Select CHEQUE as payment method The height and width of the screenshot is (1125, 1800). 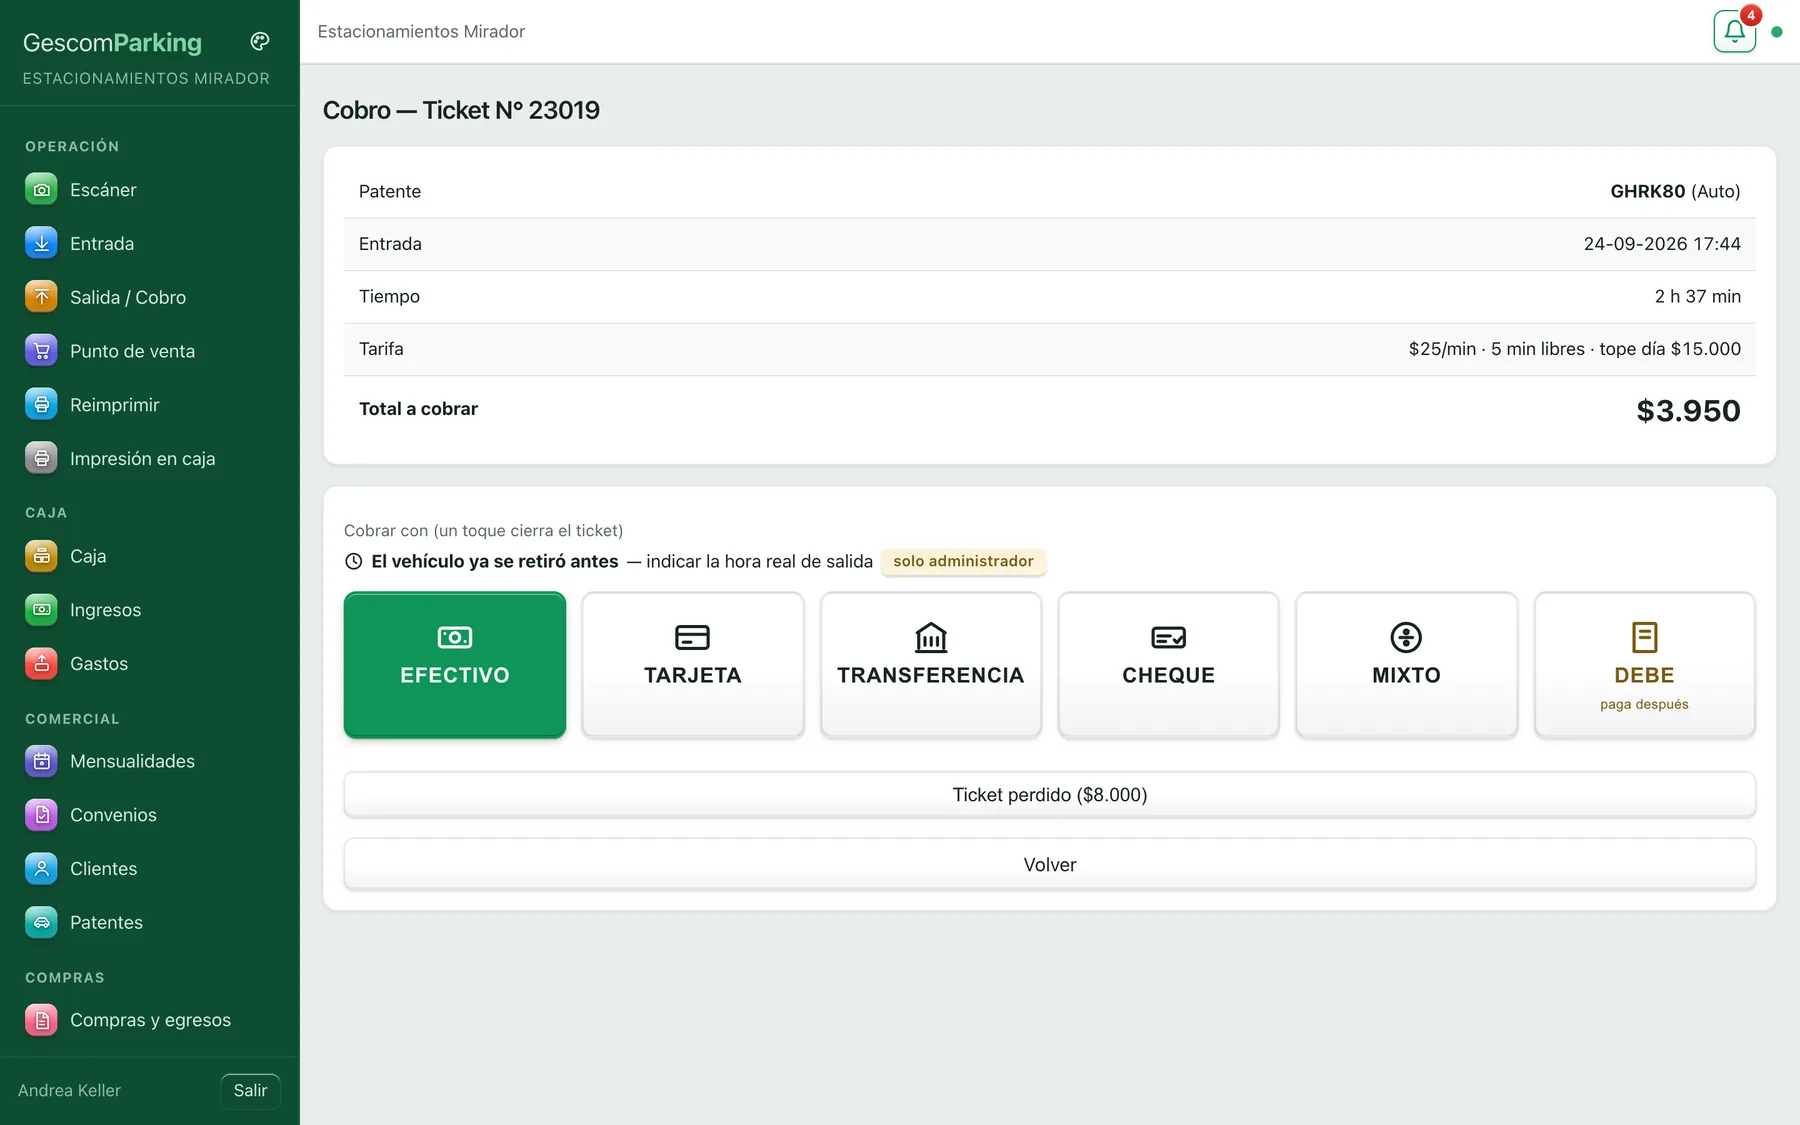click(1168, 665)
